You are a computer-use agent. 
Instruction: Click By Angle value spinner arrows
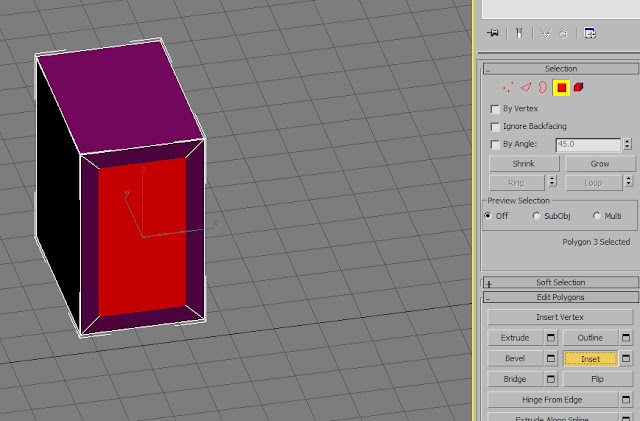click(x=628, y=144)
